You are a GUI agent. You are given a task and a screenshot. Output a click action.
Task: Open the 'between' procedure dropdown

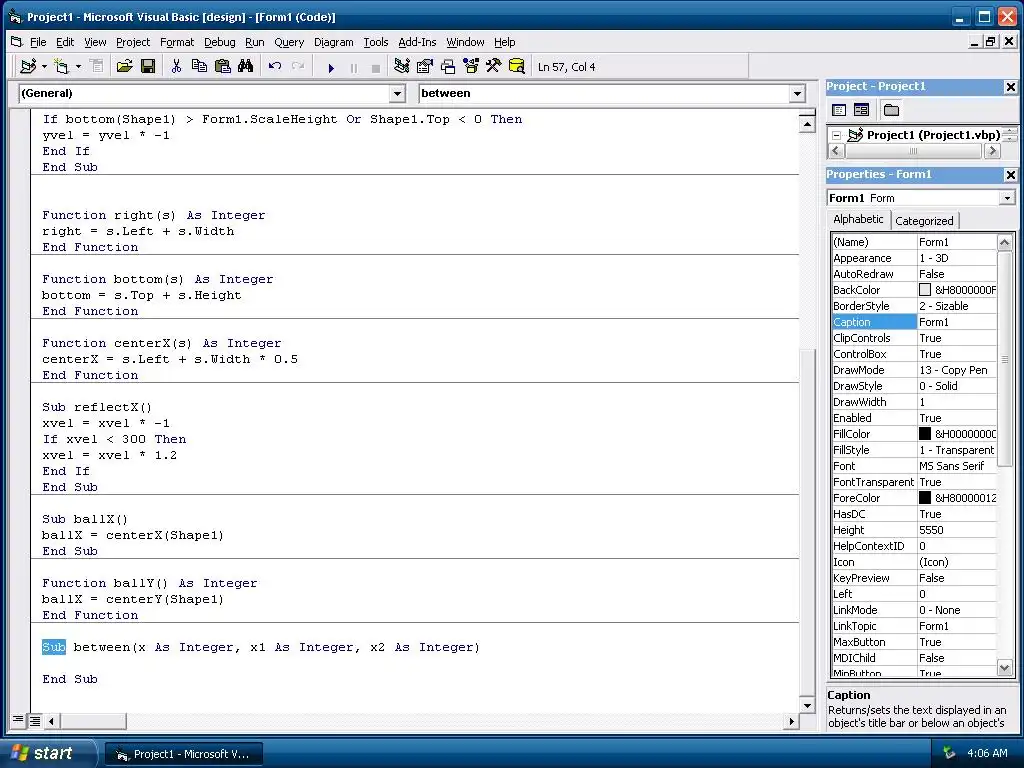797,93
